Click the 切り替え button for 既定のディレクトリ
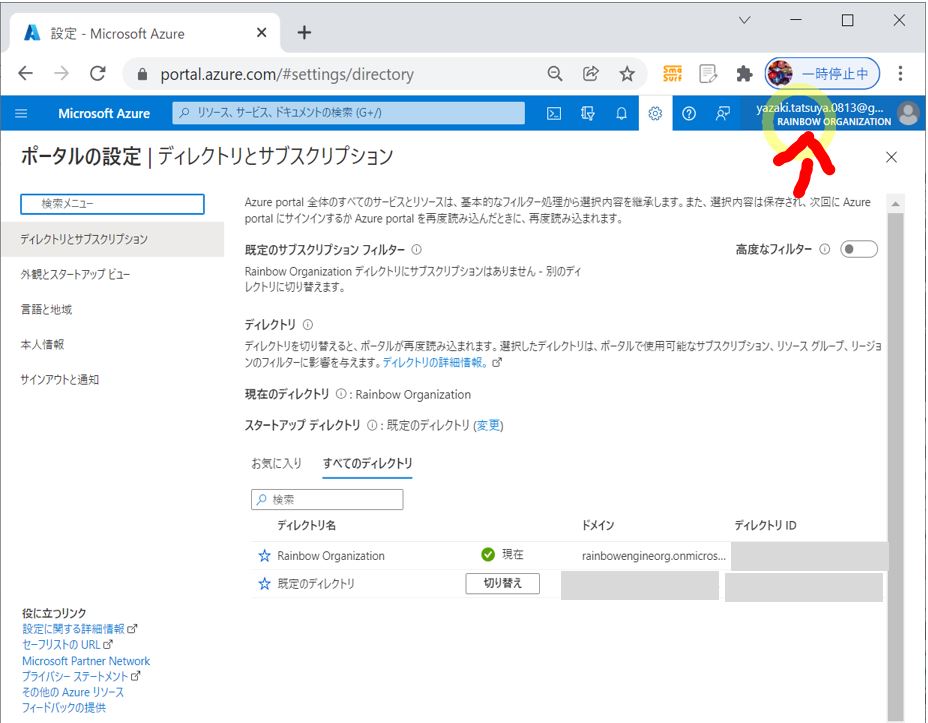Image resolution: width=928 pixels, height=723 pixels. click(x=502, y=583)
